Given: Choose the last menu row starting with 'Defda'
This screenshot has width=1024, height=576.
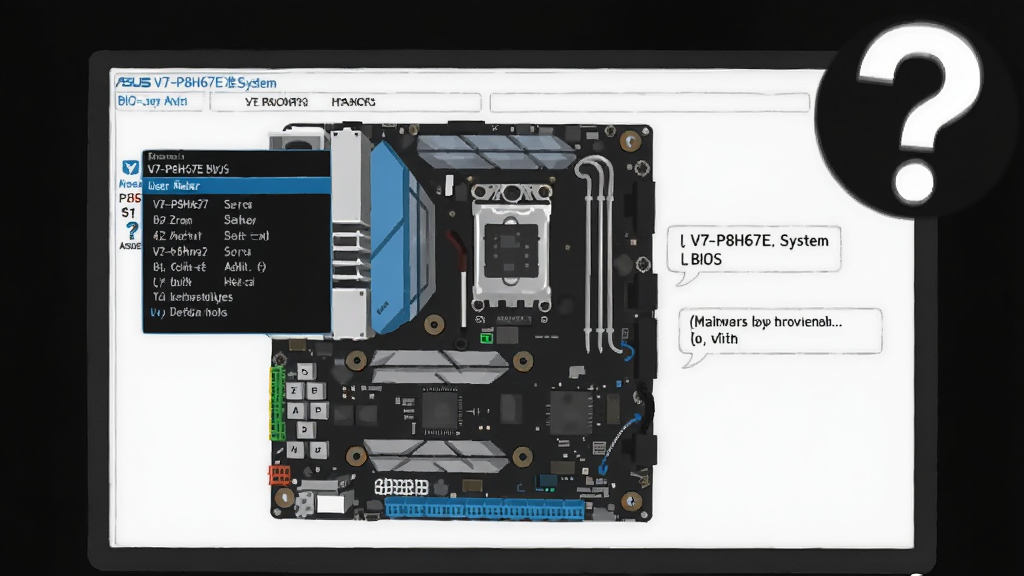Looking at the screenshot, I should pos(237,312).
